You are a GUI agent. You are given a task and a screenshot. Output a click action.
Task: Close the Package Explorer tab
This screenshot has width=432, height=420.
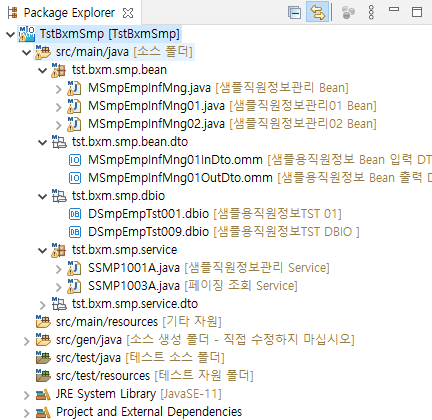128,13
